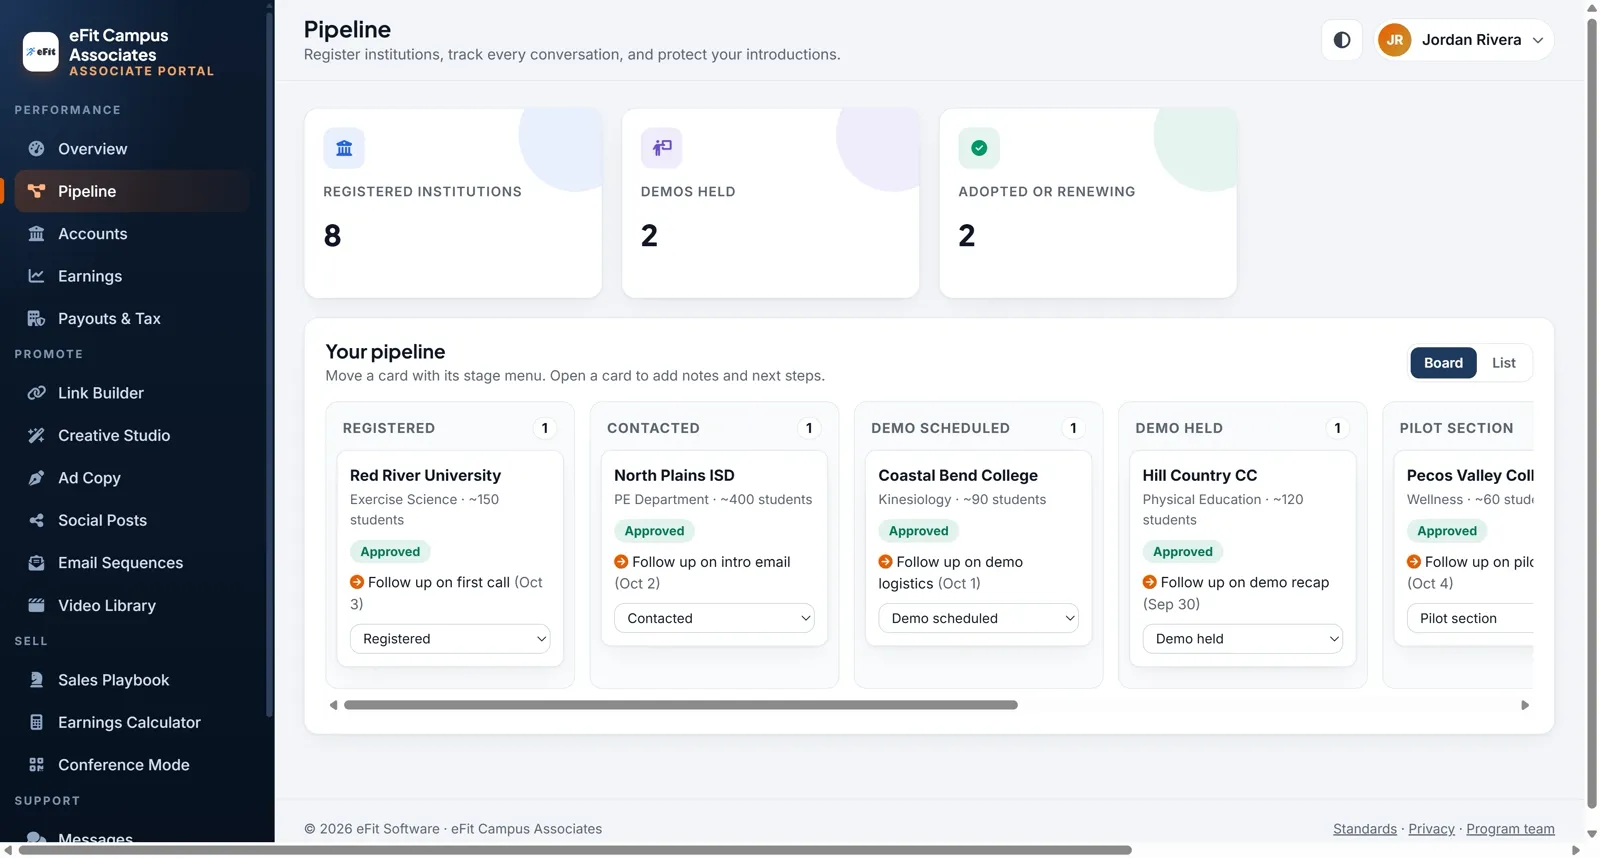Screen dimensions: 1600x858
Task: Switch pipeline to List view
Action: 1504,363
